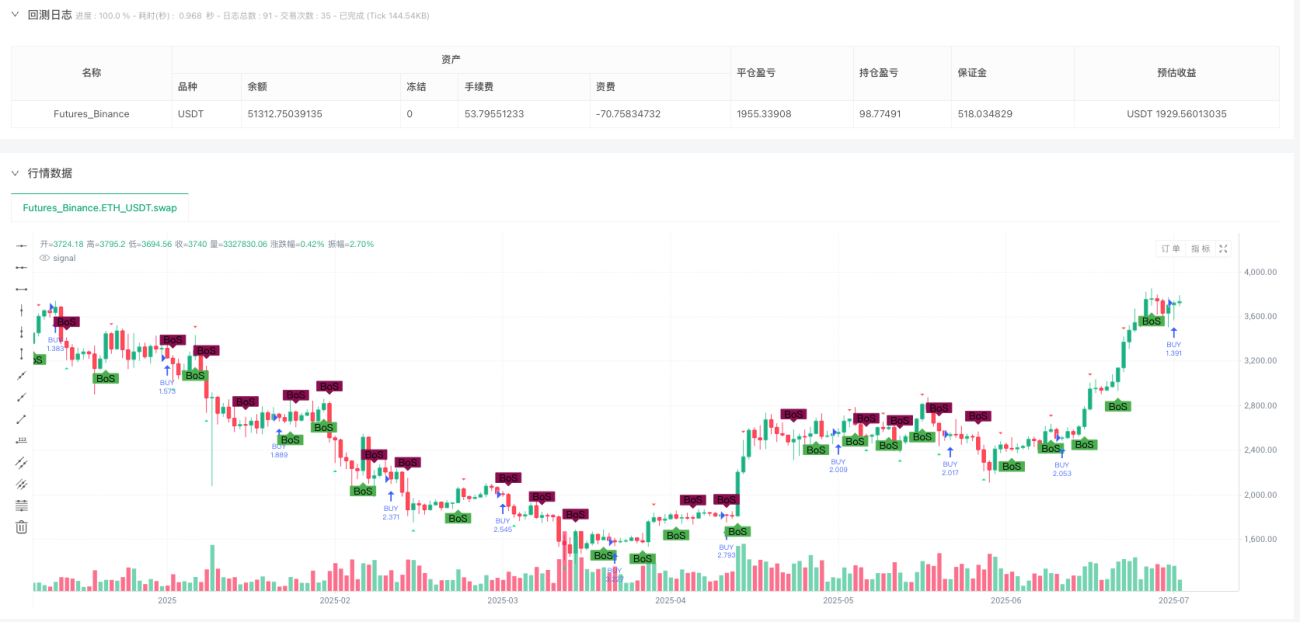
Task: Select the vertical straight line drawing tool
Action: click(x=21, y=311)
